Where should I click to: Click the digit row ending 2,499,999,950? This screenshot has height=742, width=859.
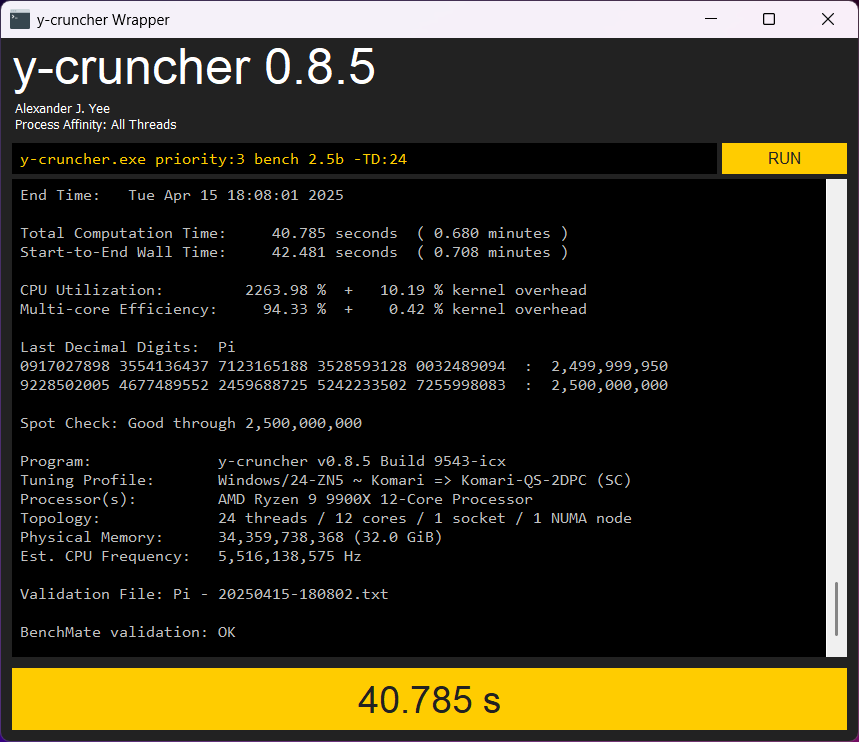344,366
